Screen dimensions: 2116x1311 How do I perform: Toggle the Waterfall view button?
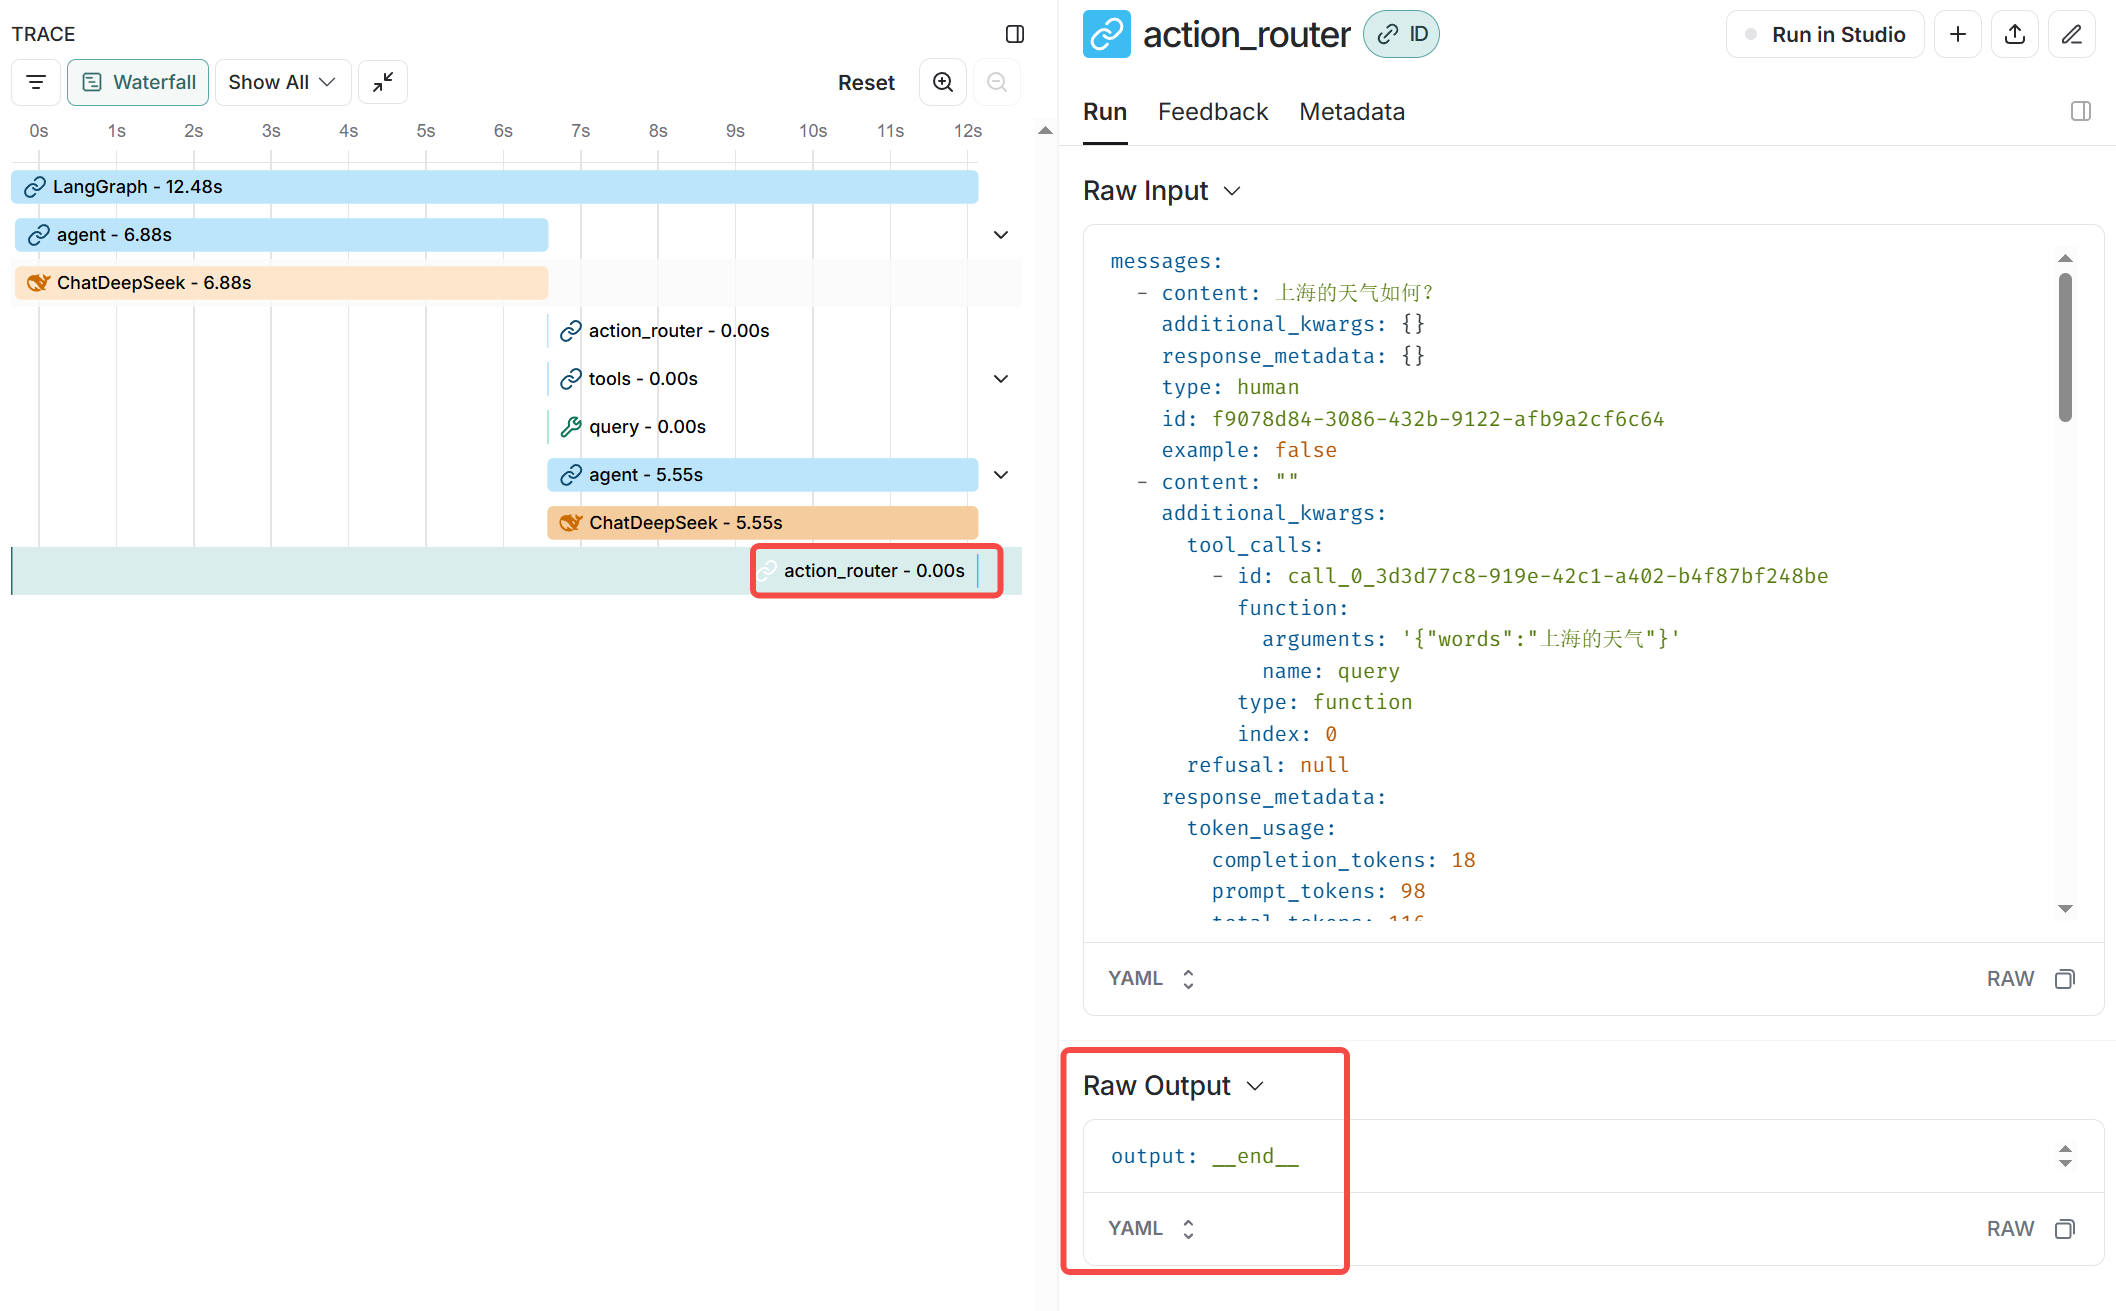tap(138, 82)
